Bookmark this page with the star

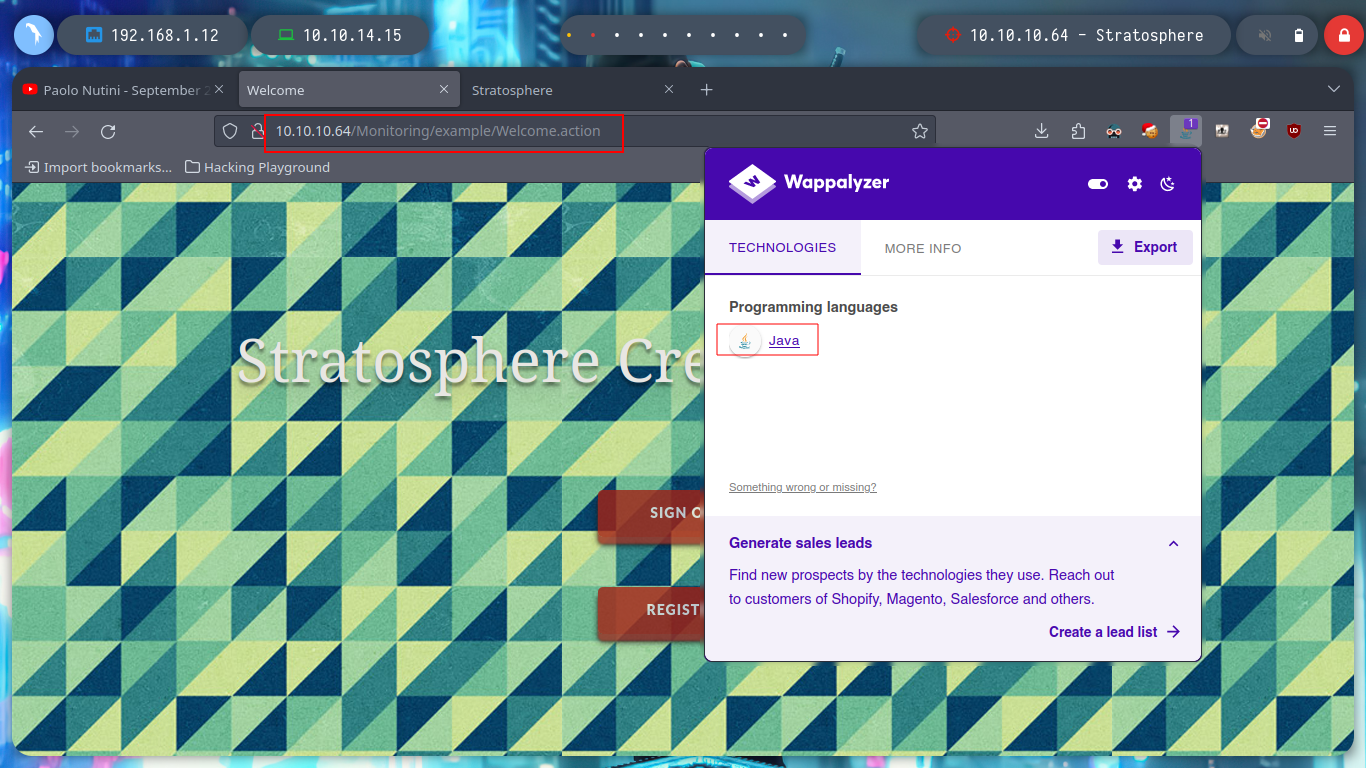pos(919,131)
